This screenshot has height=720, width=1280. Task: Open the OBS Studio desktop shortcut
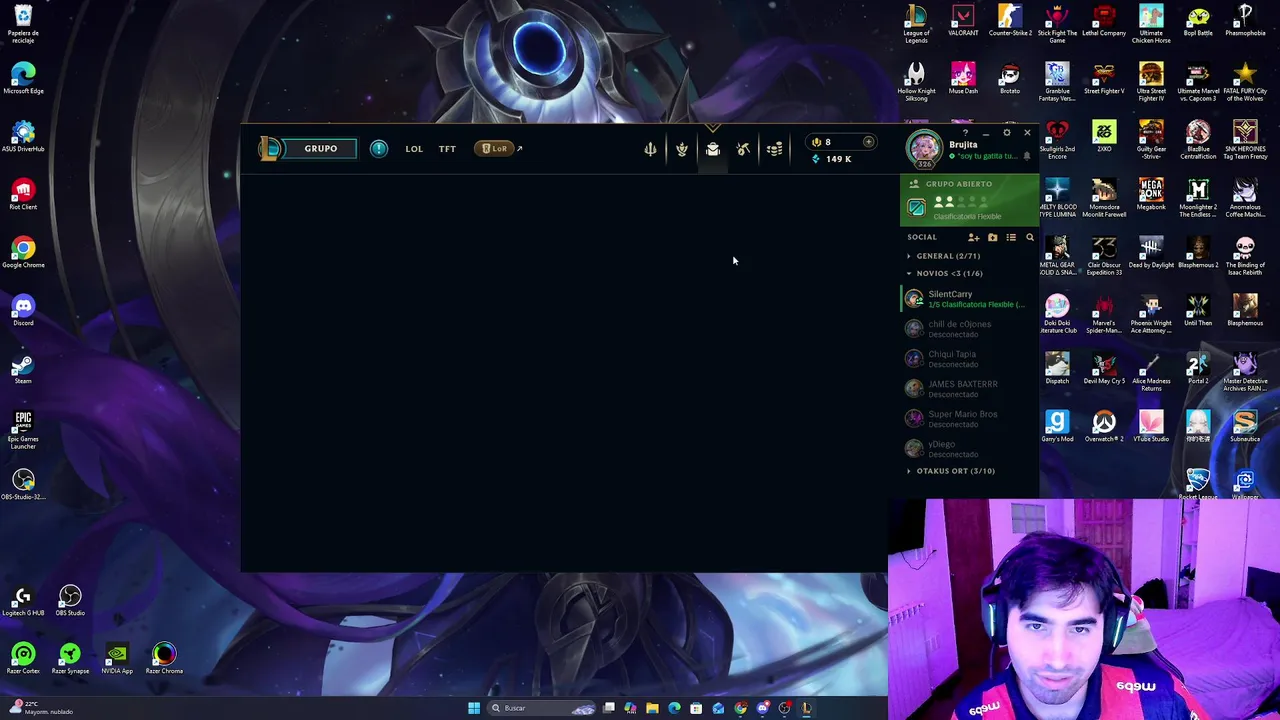coord(70,601)
